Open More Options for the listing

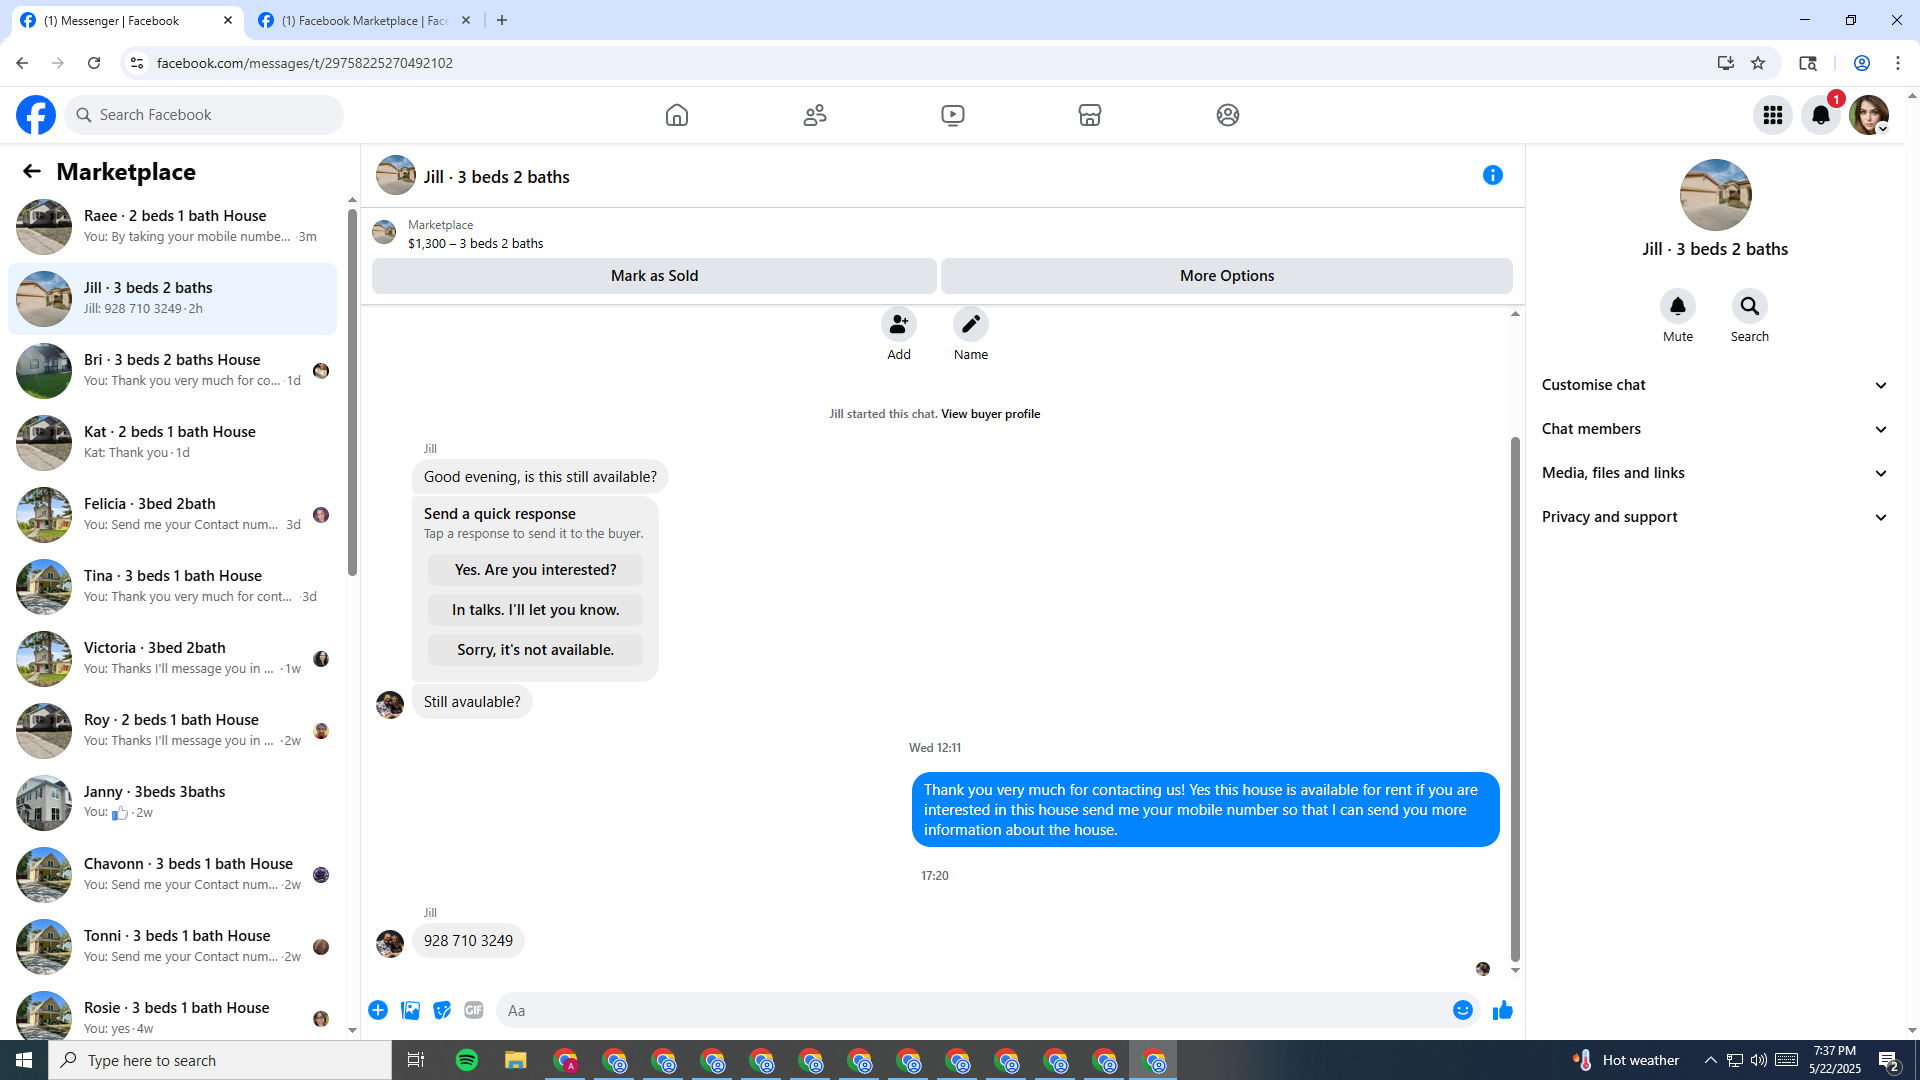[x=1227, y=276]
